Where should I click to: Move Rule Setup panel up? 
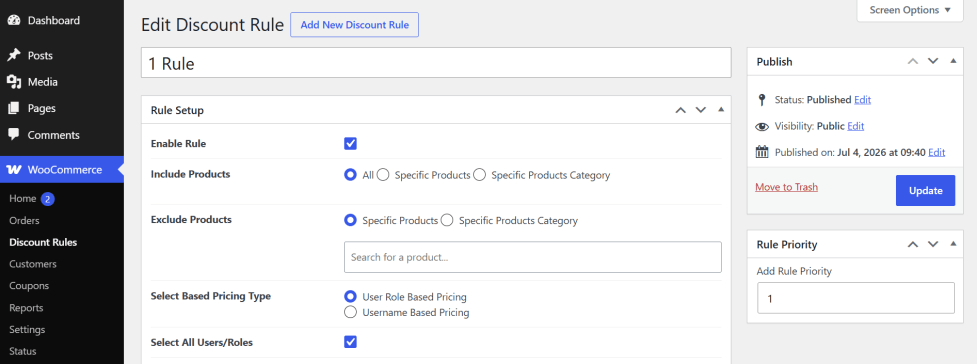click(680, 110)
